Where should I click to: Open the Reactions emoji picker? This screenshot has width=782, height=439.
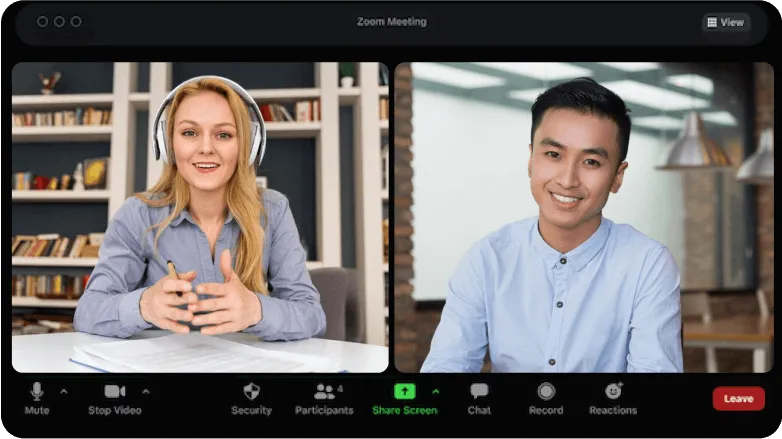[x=613, y=392]
